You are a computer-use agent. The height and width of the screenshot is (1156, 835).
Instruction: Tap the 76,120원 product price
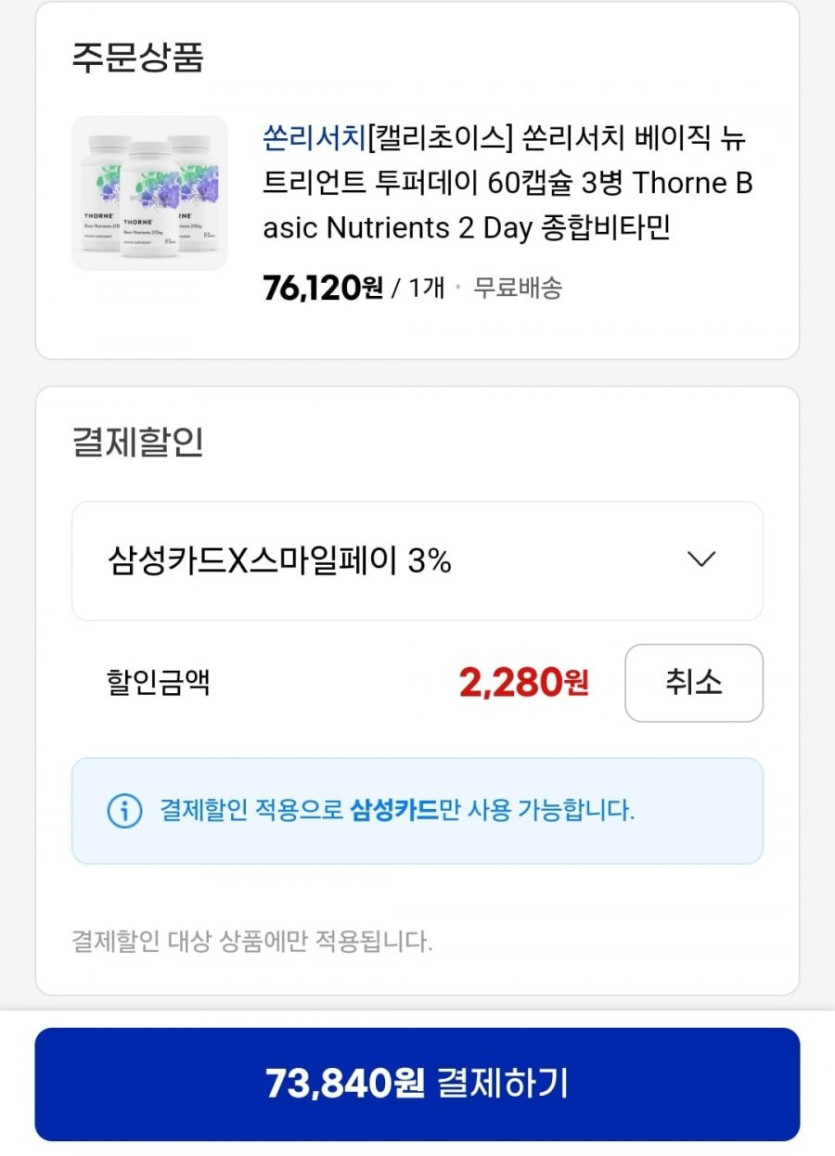(x=322, y=288)
